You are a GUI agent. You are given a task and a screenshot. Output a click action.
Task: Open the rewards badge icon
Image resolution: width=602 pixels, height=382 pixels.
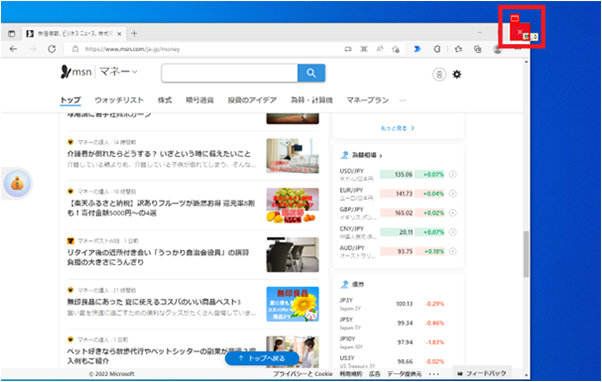(439, 74)
